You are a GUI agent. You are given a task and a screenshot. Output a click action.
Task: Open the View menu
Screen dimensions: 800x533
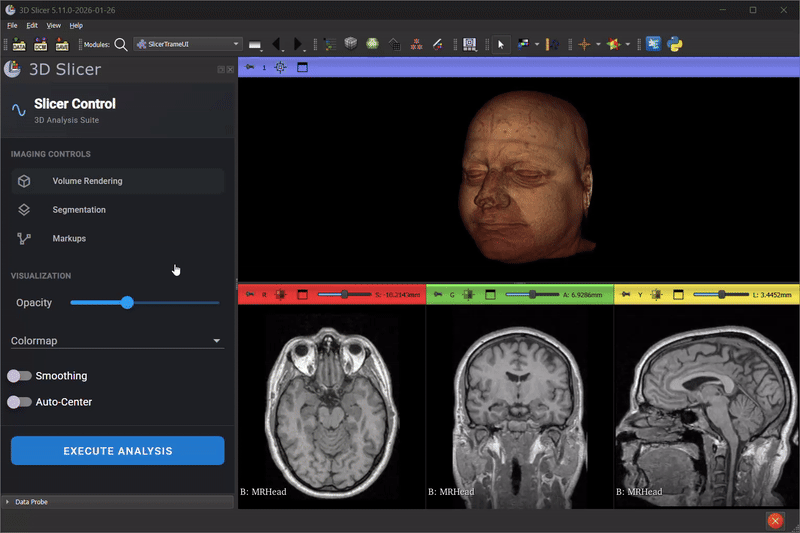(x=53, y=25)
